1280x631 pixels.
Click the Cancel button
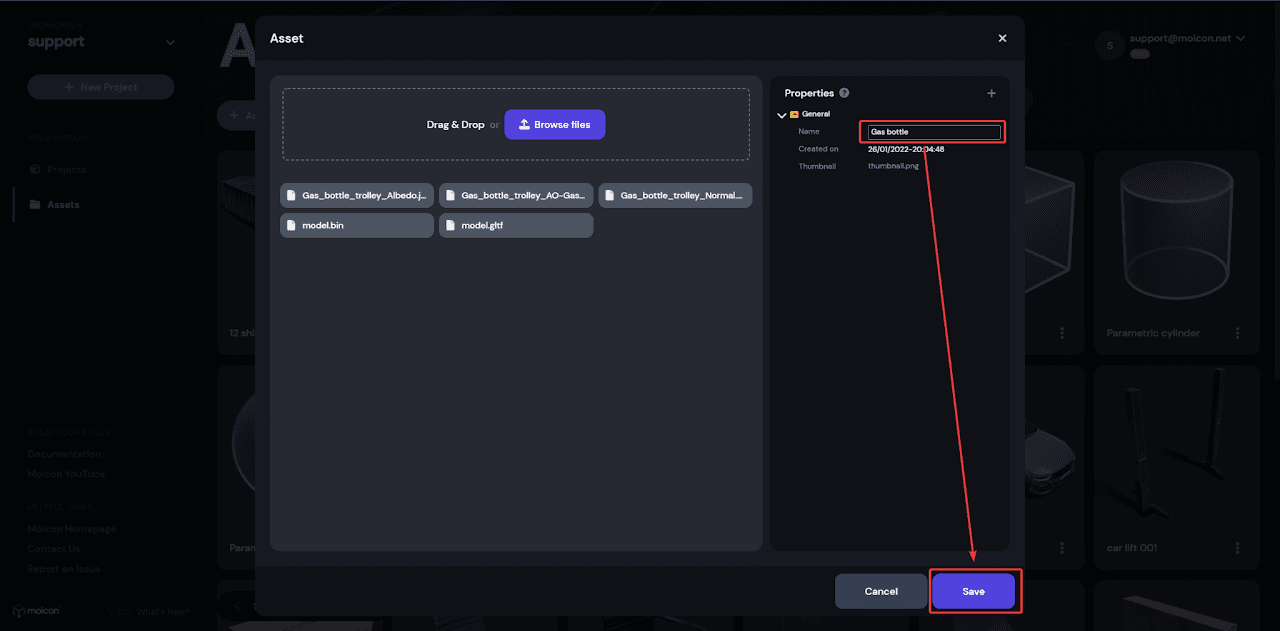(x=880, y=591)
